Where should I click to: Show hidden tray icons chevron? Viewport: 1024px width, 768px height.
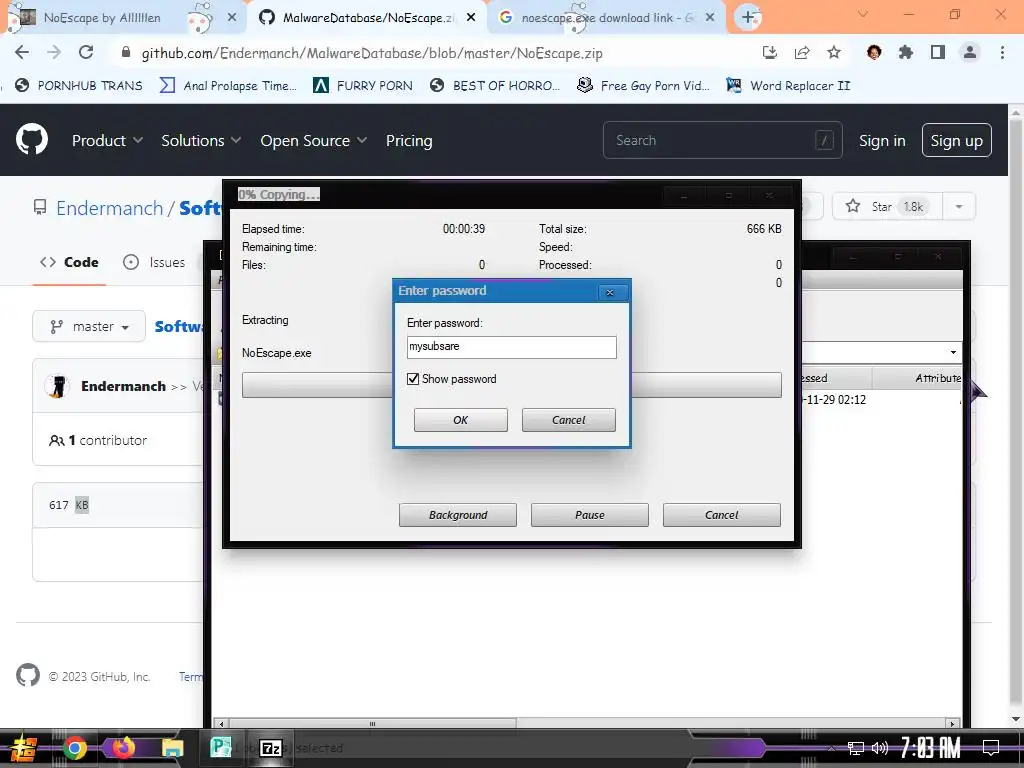click(831, 748)
